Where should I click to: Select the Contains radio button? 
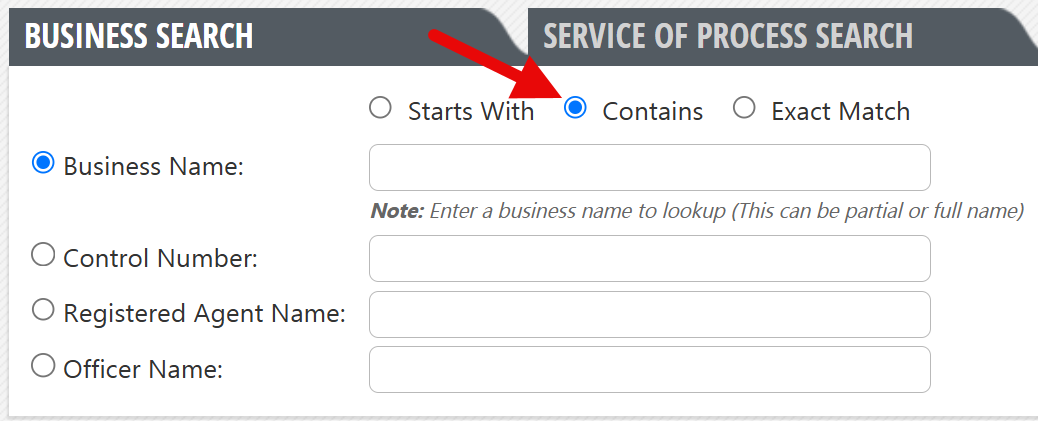(575, 107)
